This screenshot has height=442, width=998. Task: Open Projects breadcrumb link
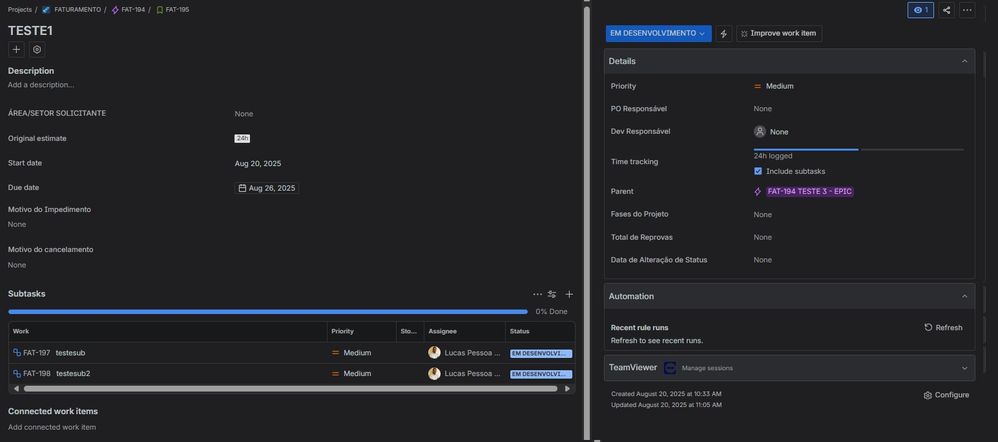(20, 10)
